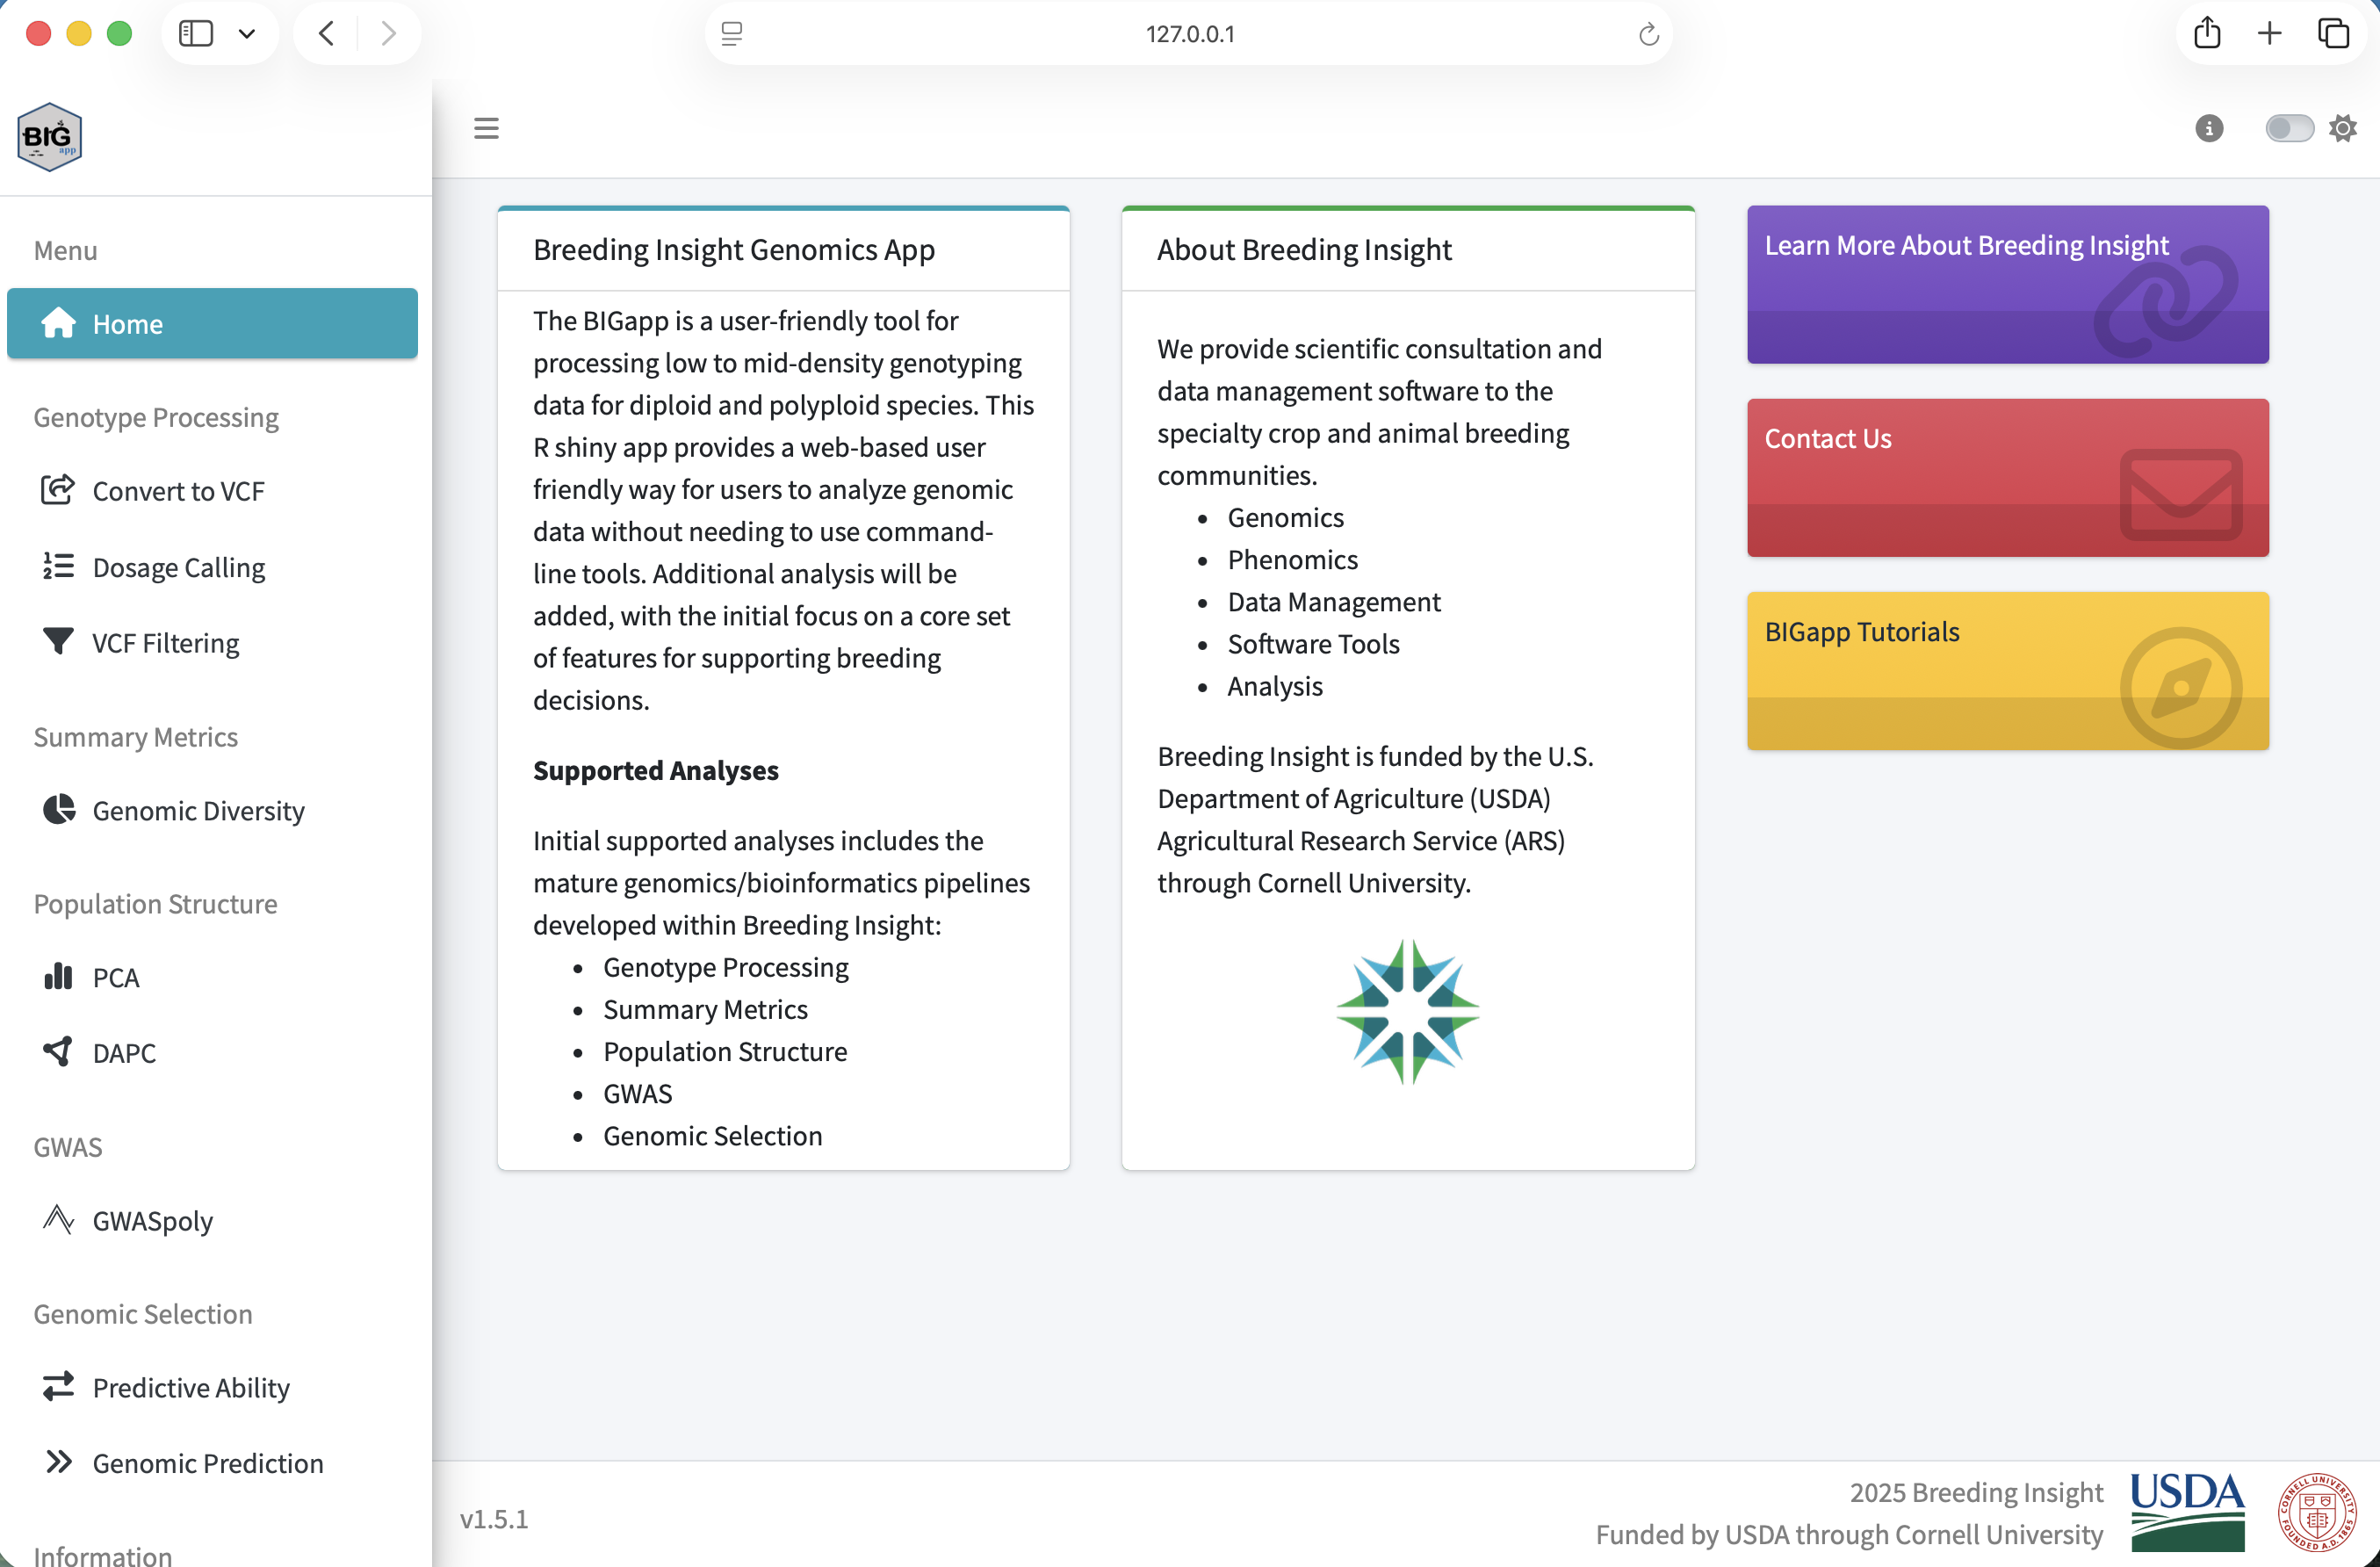This screenshot has width=2380, height=1567.
Task: Open the BIGapp Tutorials card
Action: coord(2007,671)
